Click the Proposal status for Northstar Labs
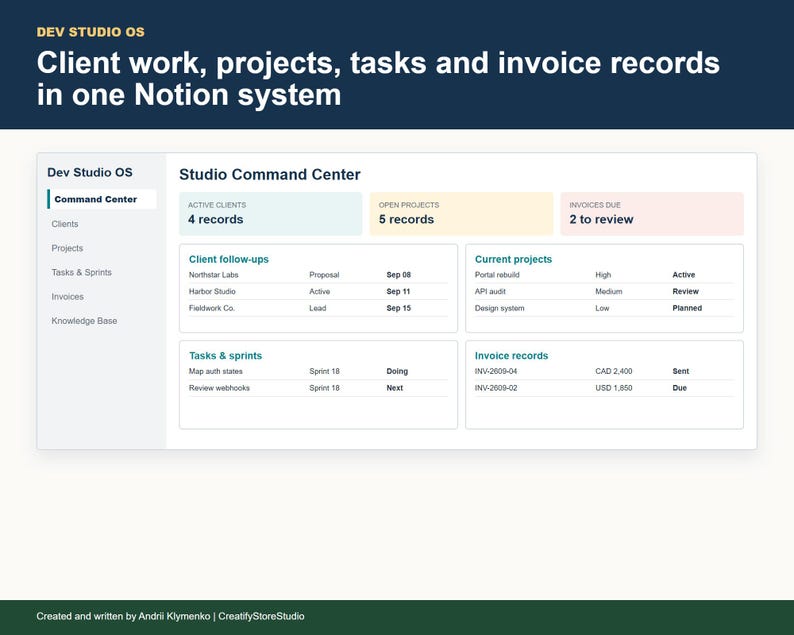 324,275
